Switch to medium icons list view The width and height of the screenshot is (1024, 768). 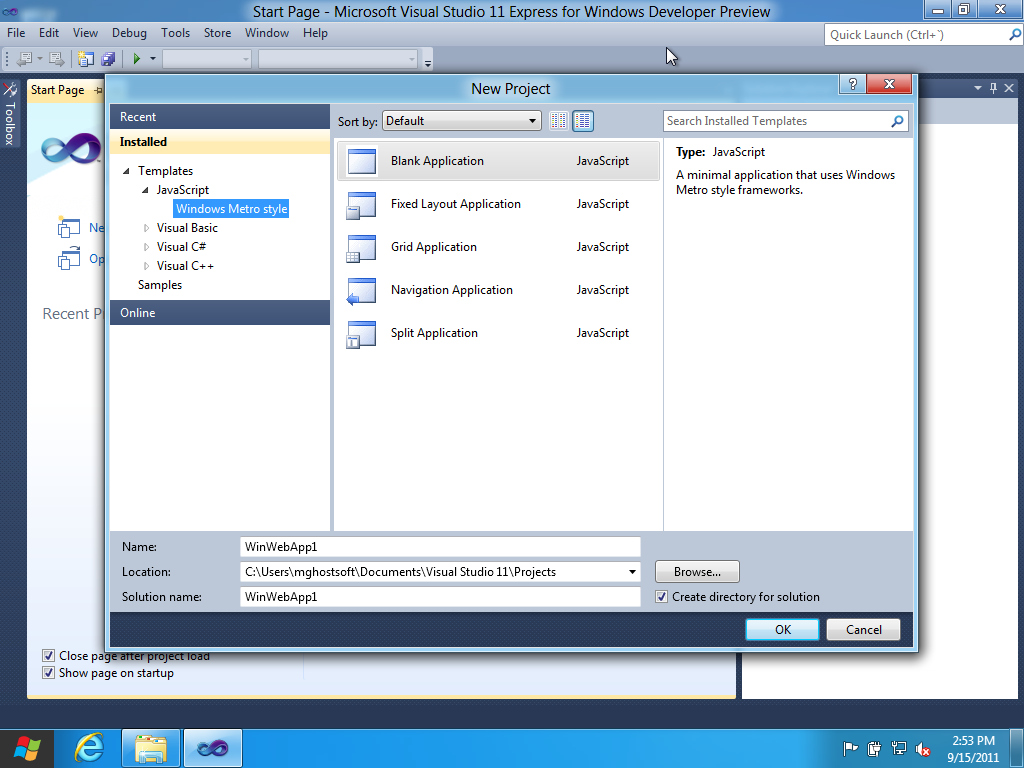[x=583, y=121]
